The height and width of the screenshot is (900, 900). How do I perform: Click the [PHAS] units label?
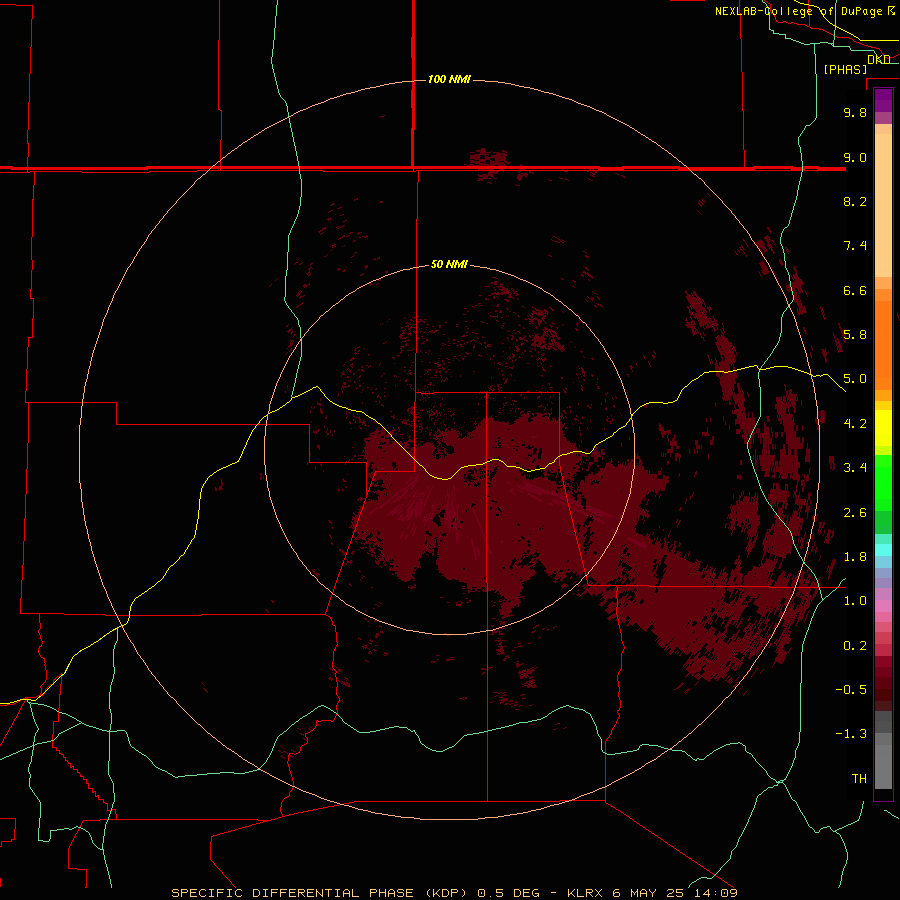845,69
